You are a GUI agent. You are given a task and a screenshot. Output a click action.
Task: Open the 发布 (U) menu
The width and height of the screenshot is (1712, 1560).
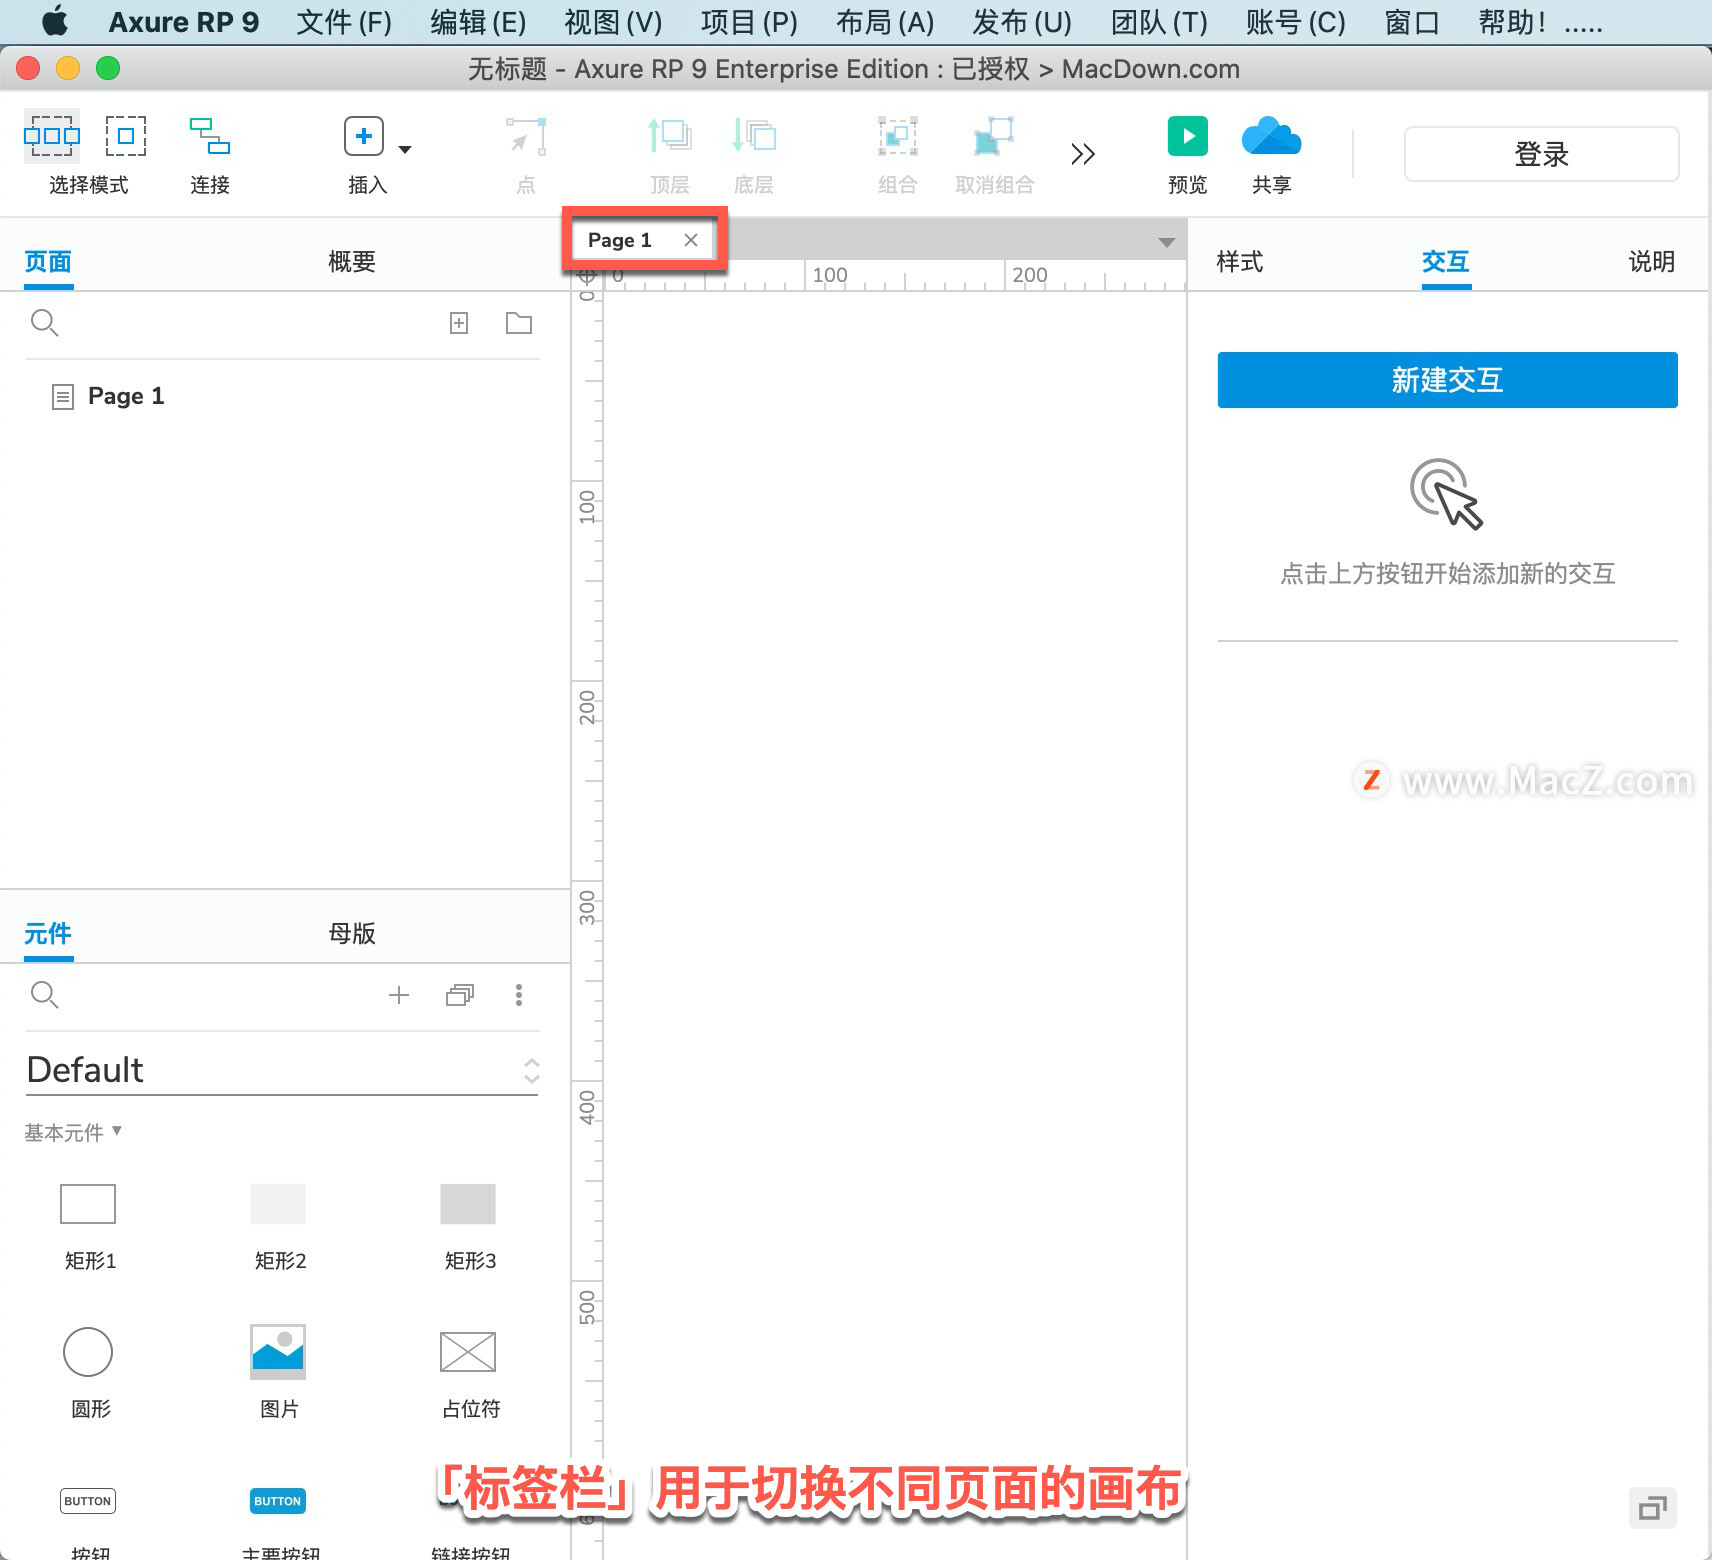tap(1022, 22)
